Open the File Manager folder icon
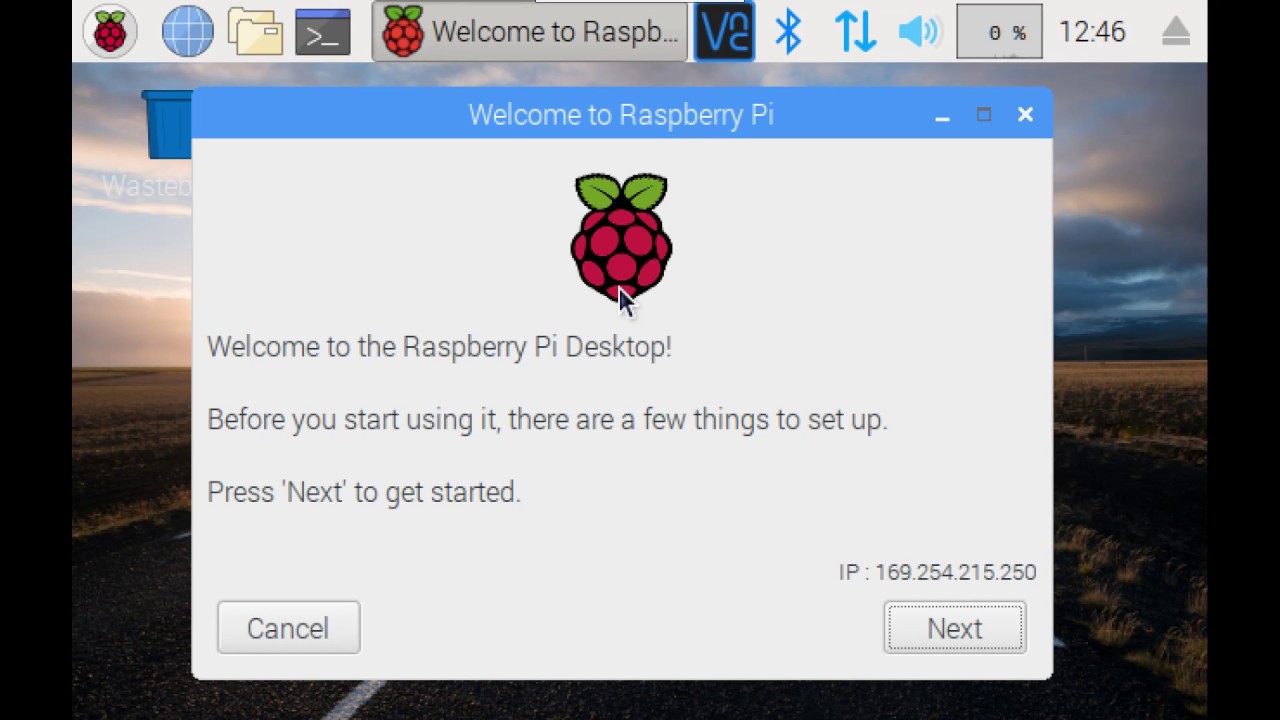 pos(255,32)
